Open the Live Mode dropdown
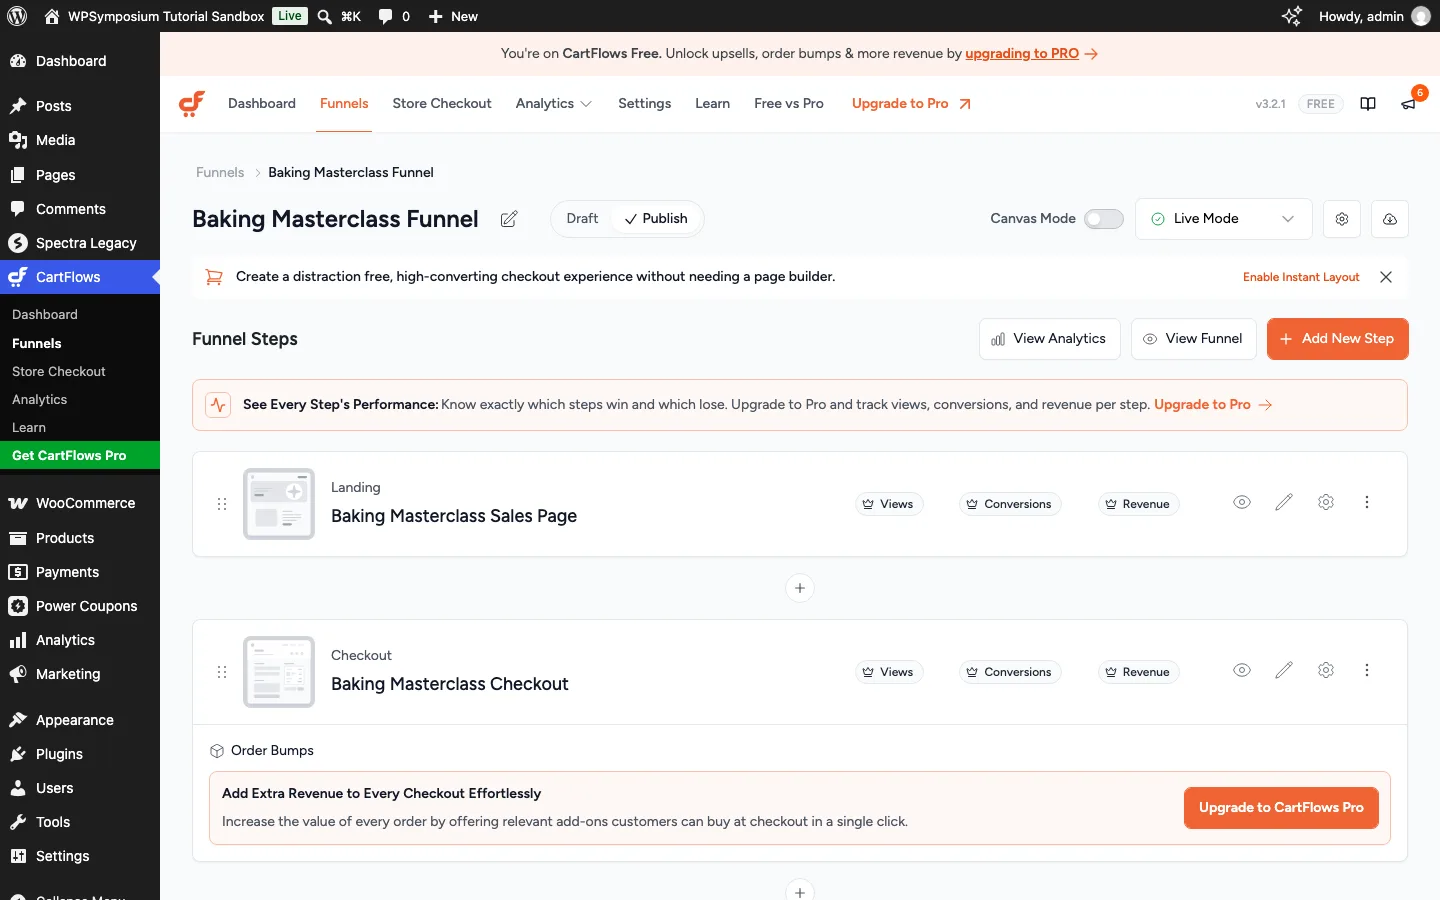 (1224, 219)
